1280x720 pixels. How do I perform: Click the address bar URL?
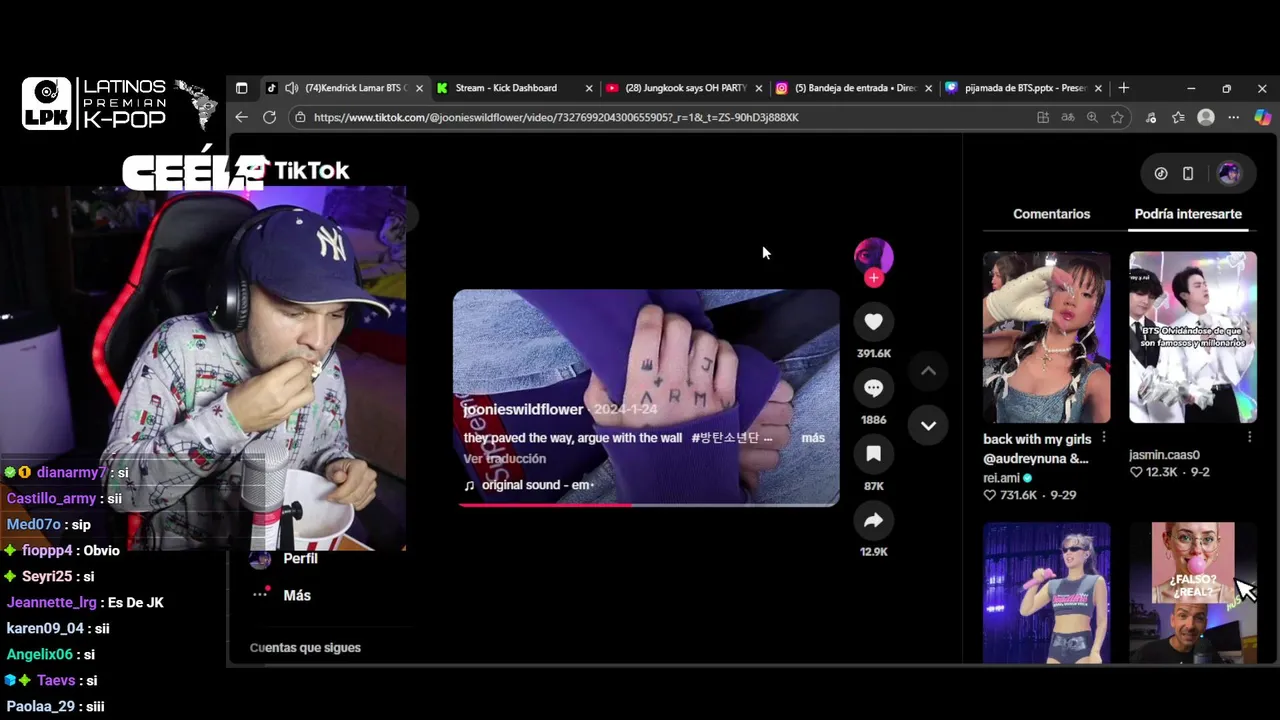click(x=556, y=117)
